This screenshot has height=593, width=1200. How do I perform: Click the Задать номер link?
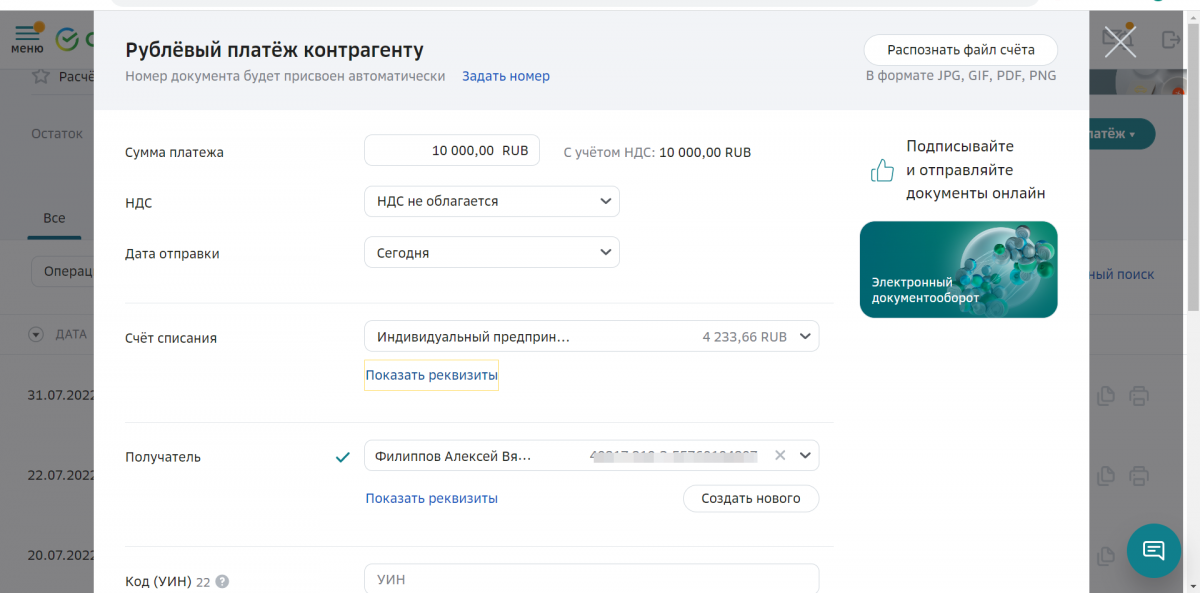click(x=505, y=76)
